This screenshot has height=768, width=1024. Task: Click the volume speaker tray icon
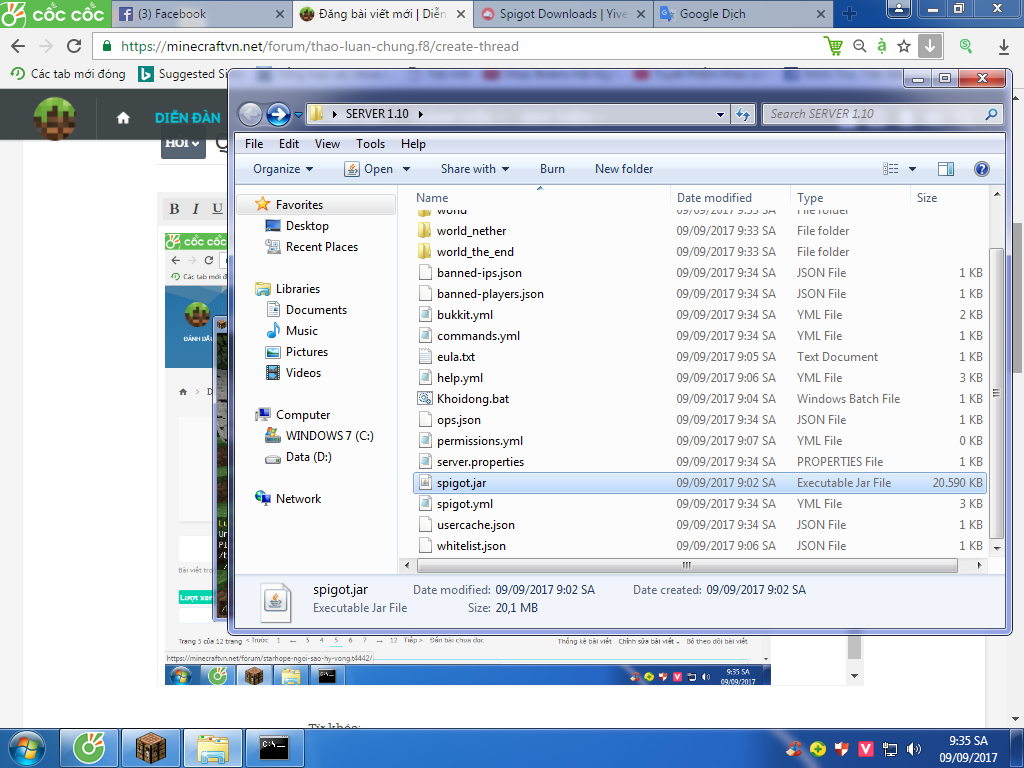tap(914, 748)
